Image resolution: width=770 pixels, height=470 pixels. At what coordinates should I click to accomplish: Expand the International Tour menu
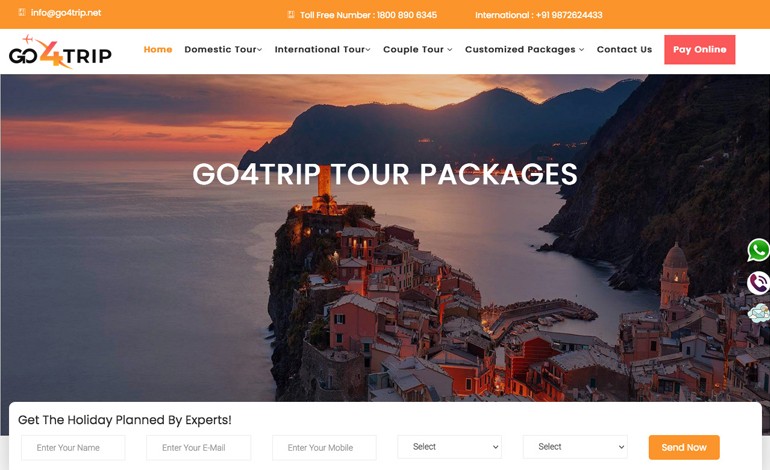(323, 50)
